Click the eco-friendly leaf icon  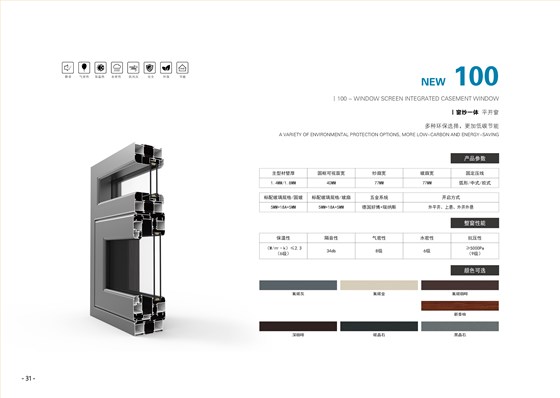tap(166, 68)
